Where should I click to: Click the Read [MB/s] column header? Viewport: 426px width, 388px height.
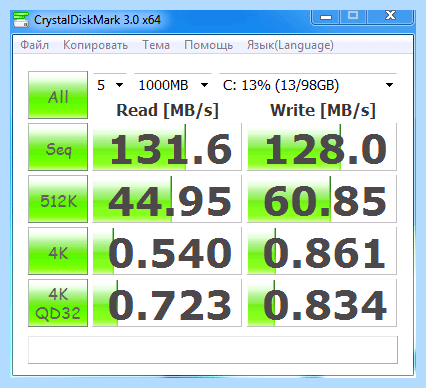[x=167, y=110]
